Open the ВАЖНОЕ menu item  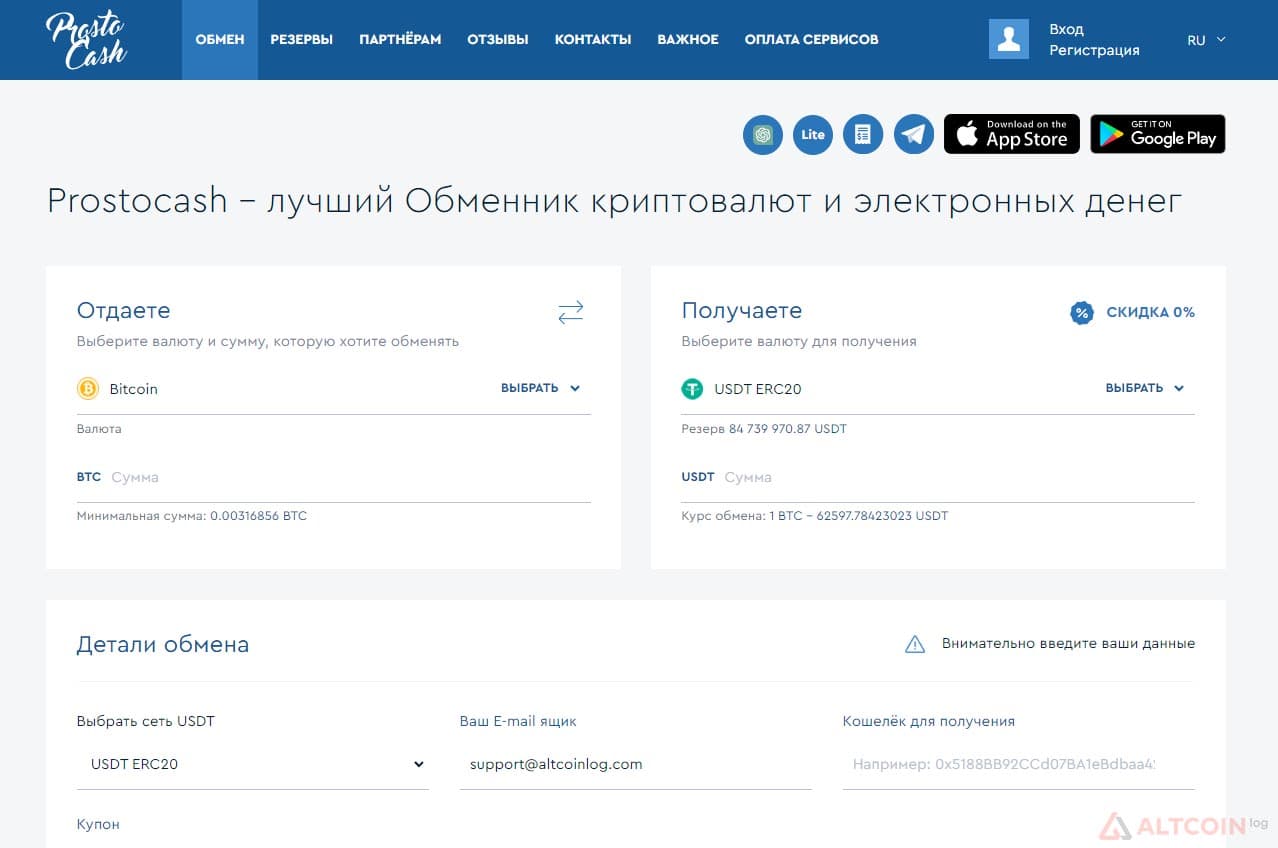pos(688,40)
